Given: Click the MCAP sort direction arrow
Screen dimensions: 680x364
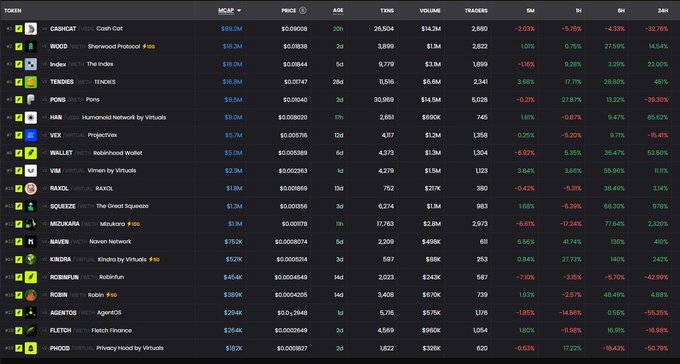Looking at the screenshot, I should [x=239, y=10].
